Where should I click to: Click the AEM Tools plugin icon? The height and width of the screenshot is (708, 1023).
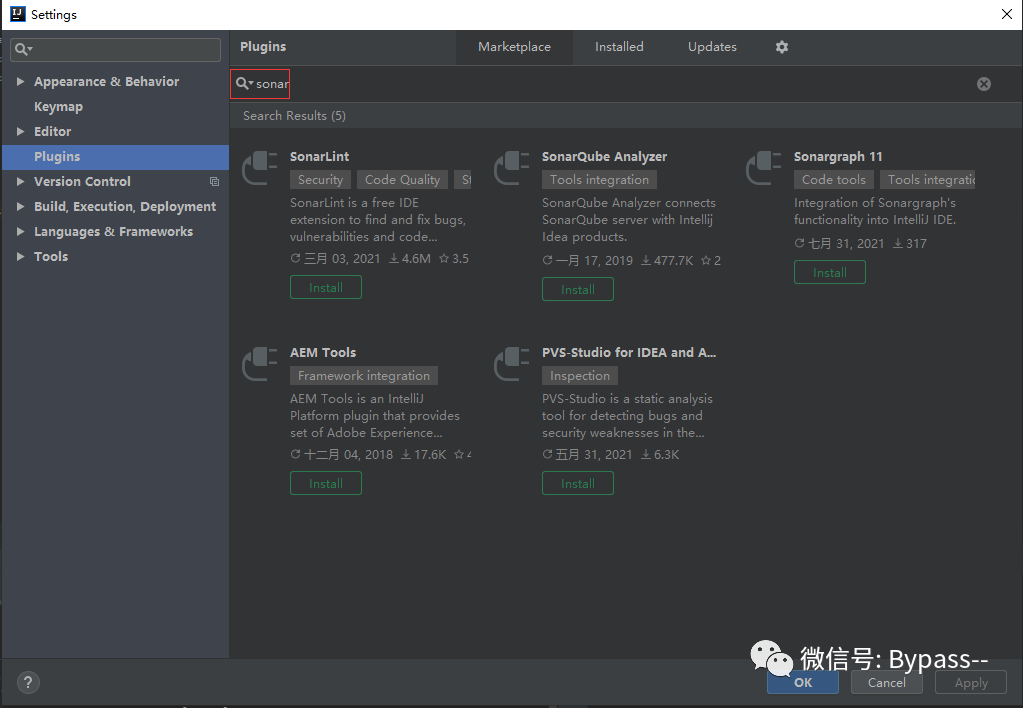click(260, 364)
